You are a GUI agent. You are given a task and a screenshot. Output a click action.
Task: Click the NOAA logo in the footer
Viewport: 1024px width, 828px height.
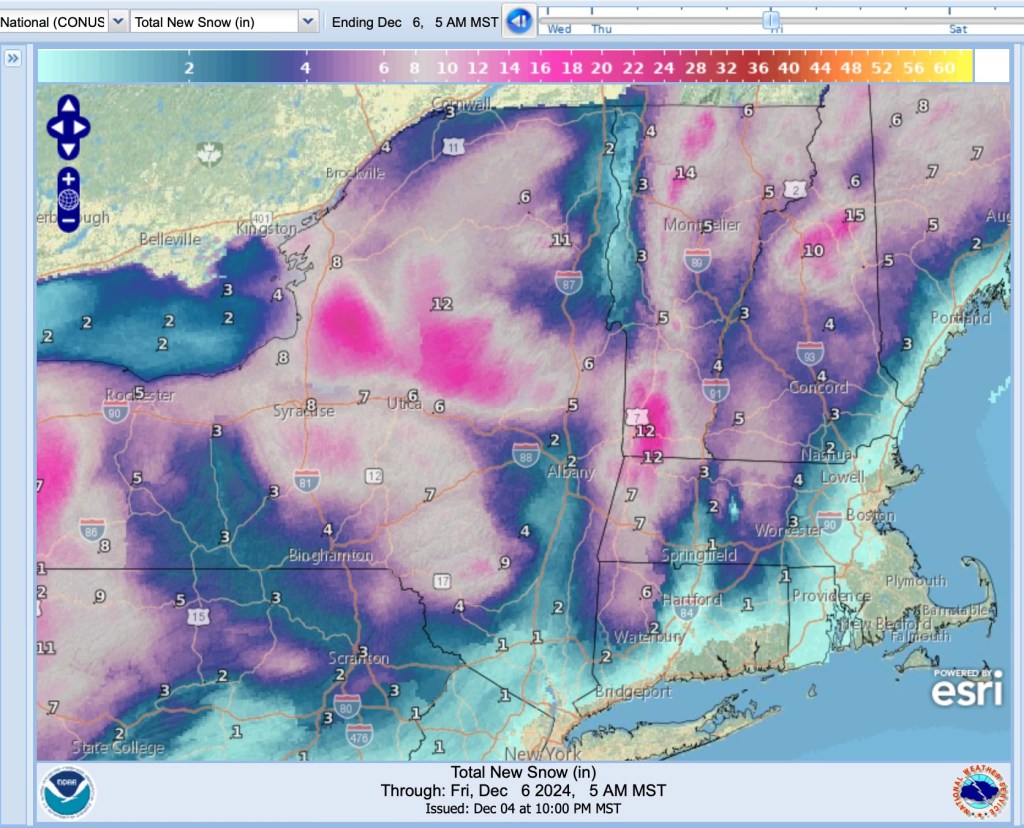tap(68, 794)
